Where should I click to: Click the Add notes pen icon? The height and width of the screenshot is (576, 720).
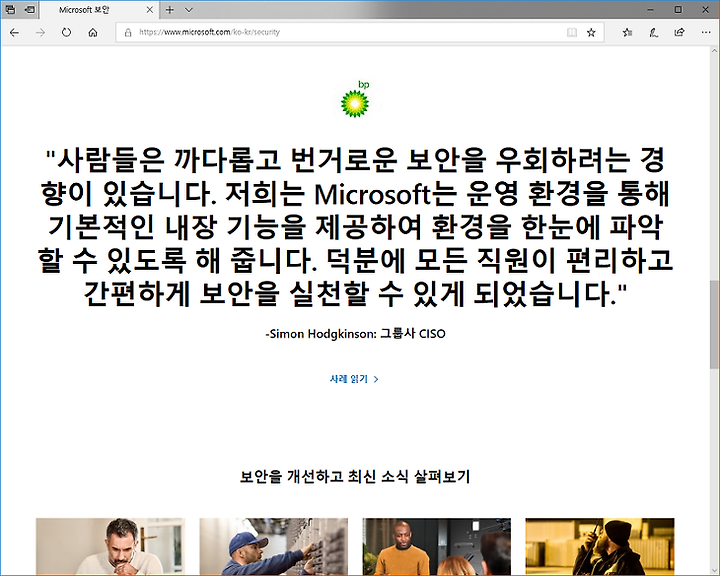pos(653,32)
